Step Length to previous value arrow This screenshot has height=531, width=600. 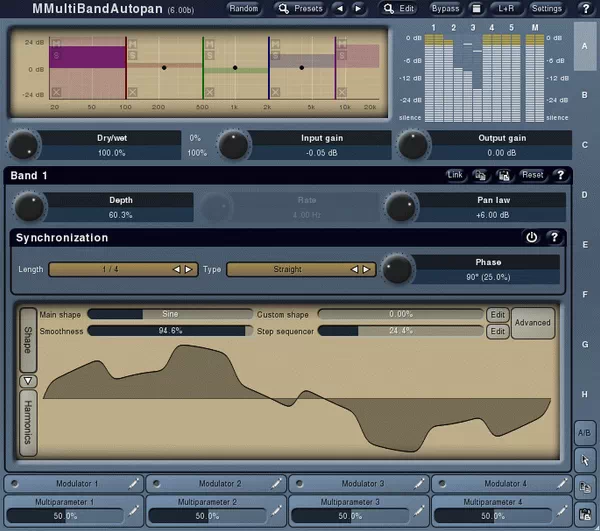tap(177, 269)
